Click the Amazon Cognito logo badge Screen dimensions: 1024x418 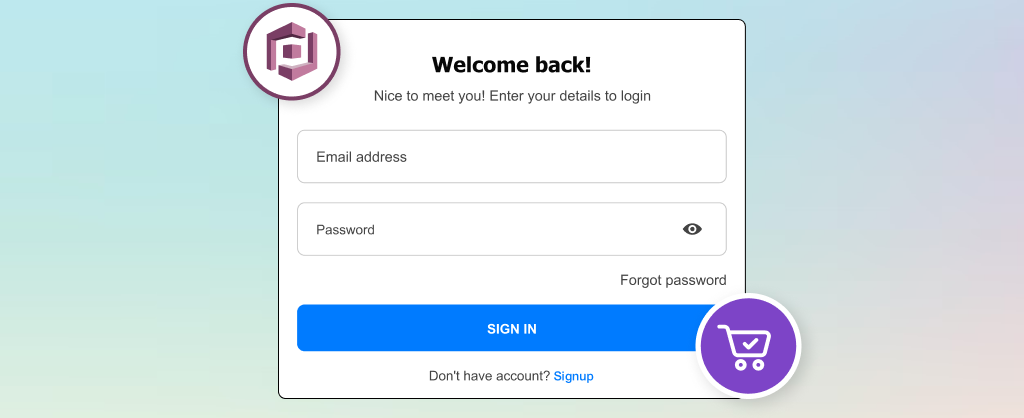pos(292,52)
